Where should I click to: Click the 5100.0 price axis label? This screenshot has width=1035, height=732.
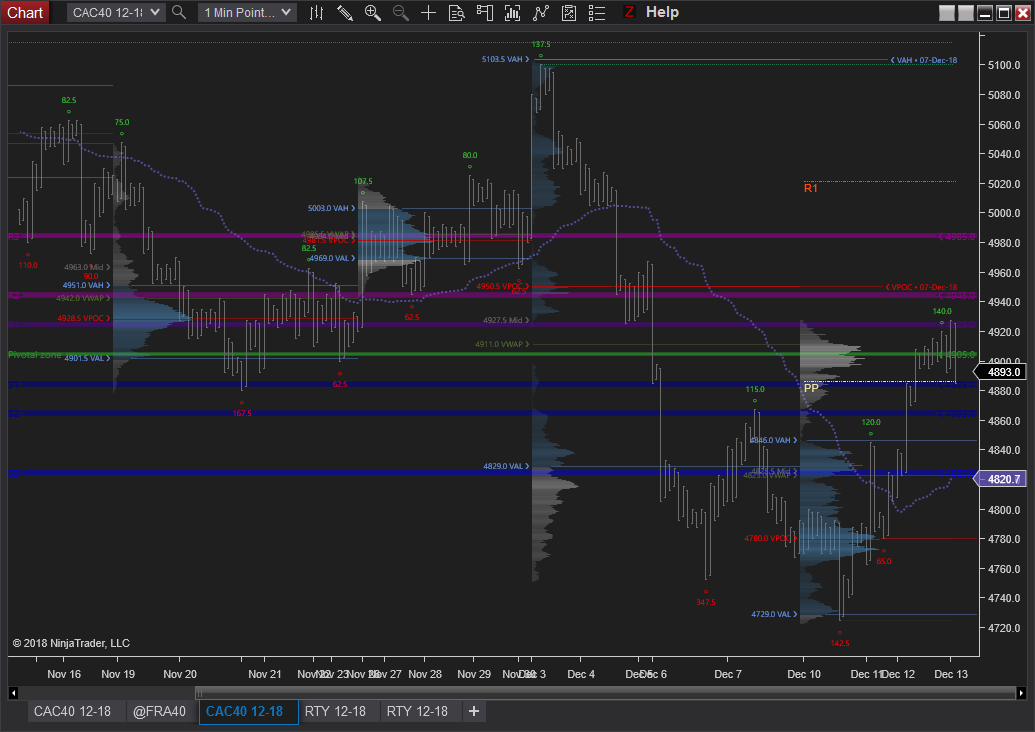pyautogui.click(x=1004, y=65)
